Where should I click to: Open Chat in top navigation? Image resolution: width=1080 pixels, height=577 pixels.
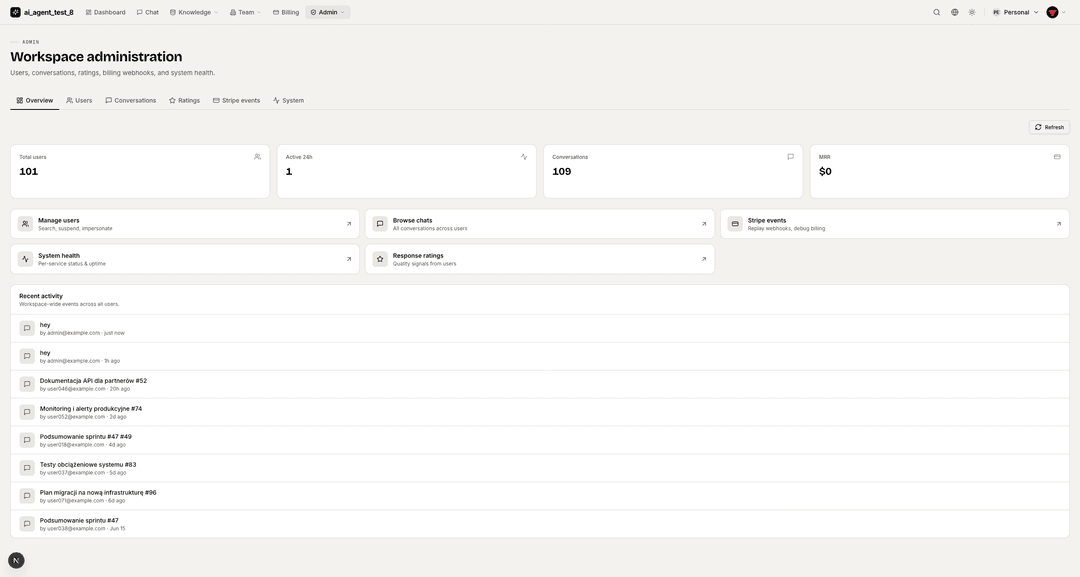tap(147, 12)
